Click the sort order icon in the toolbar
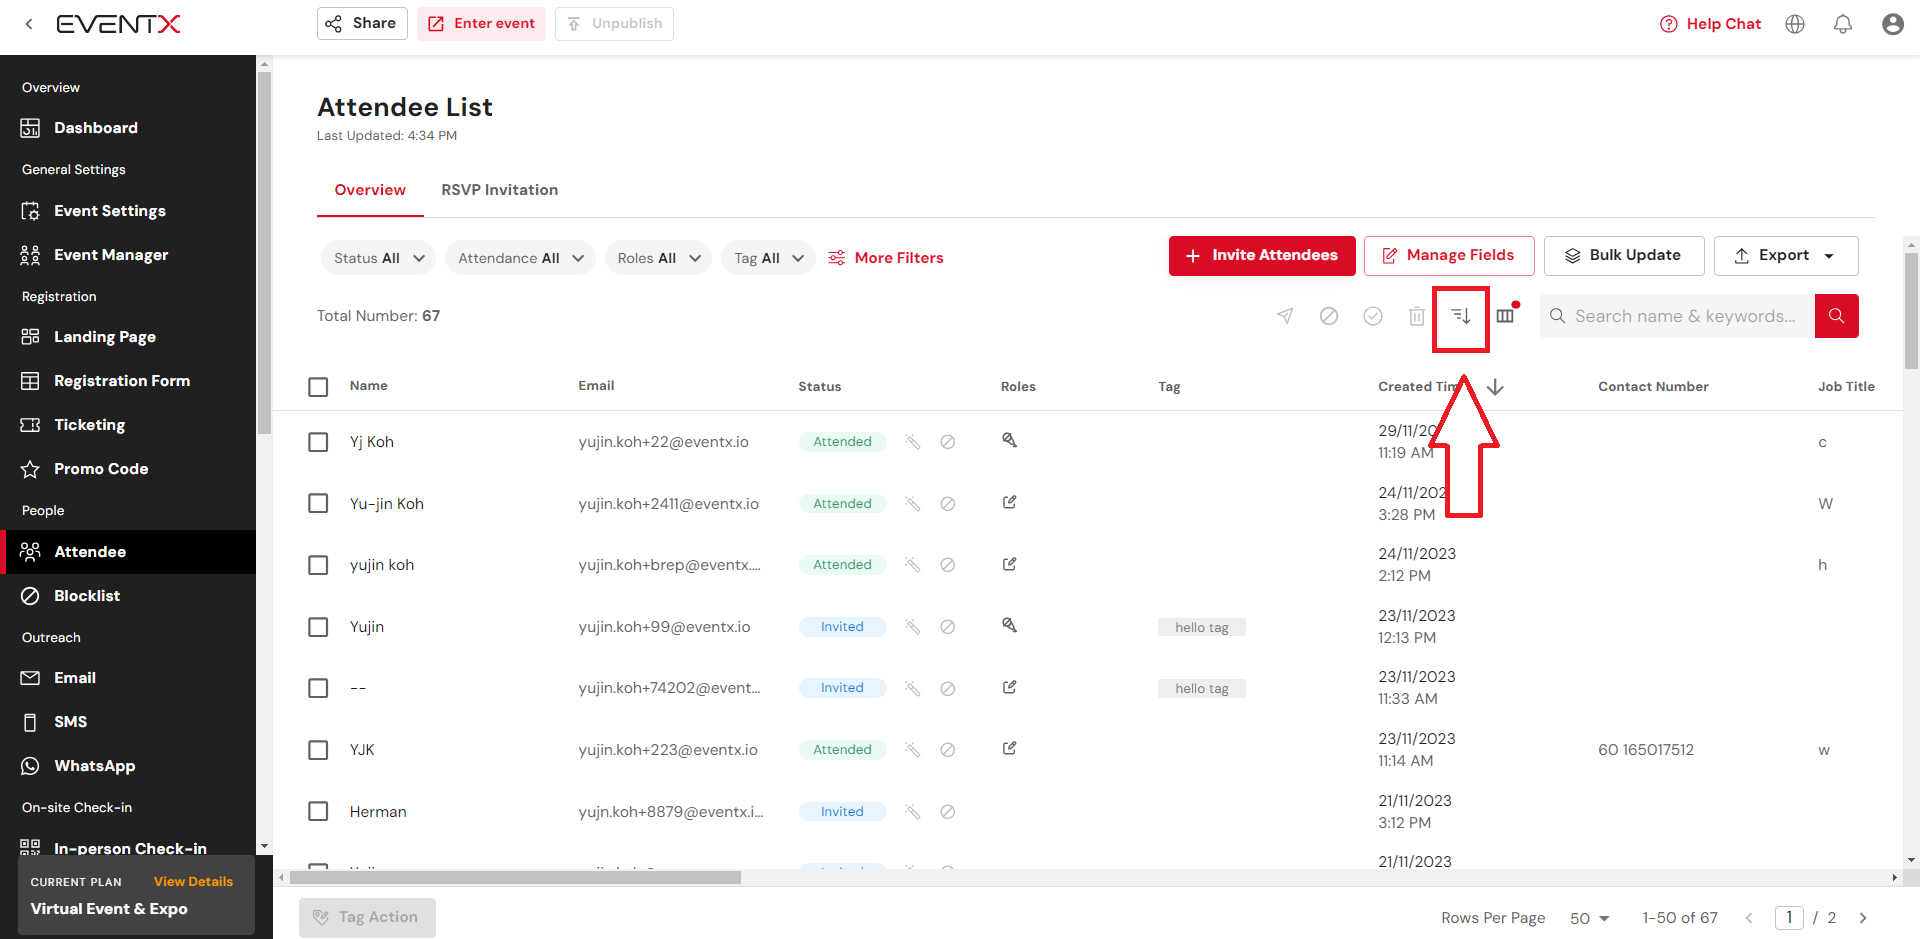 [x=1460, y=316]
